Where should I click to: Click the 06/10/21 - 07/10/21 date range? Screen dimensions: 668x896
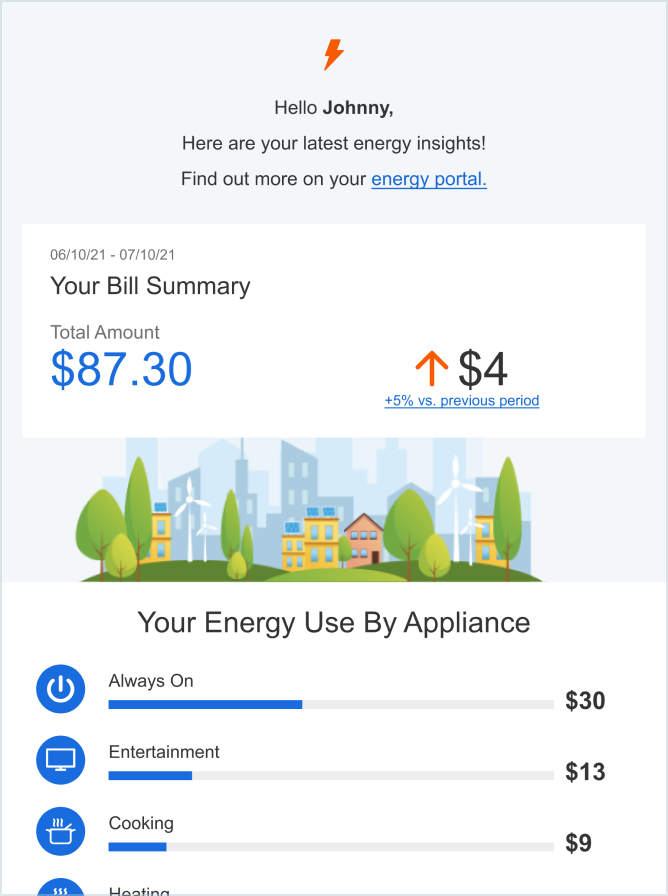[113, 255]
